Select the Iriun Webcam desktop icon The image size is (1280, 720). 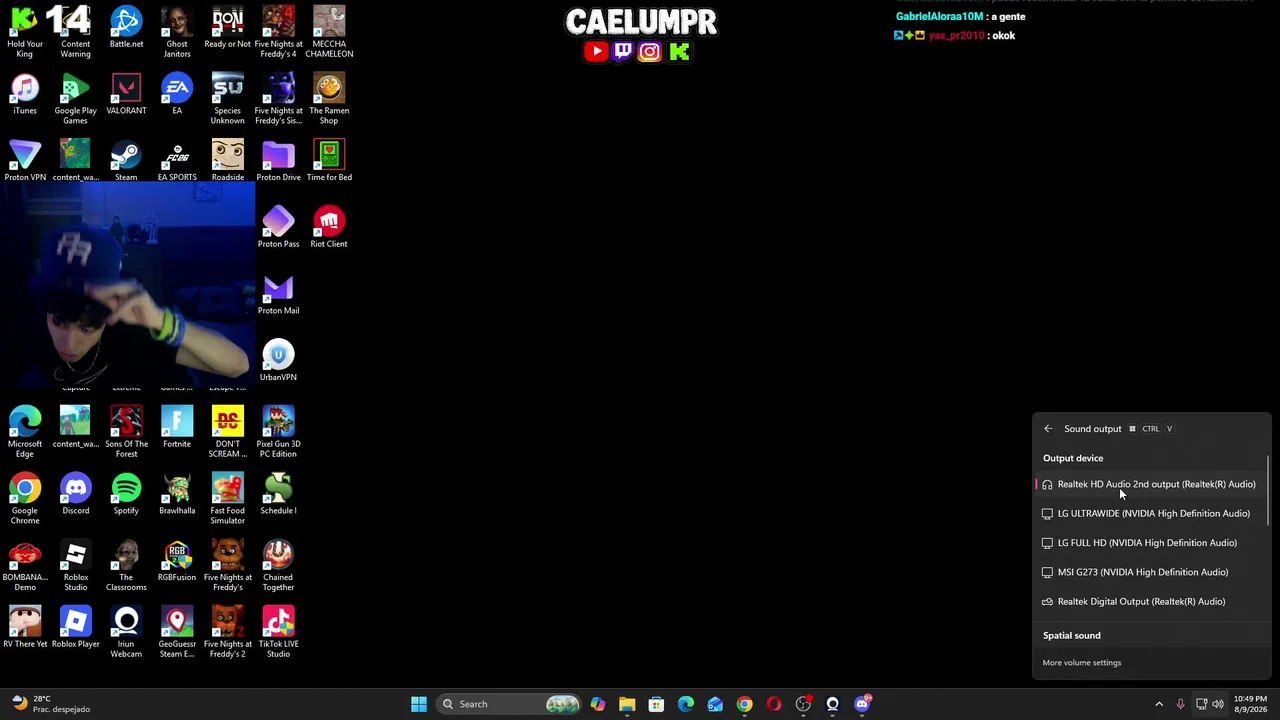126,630
